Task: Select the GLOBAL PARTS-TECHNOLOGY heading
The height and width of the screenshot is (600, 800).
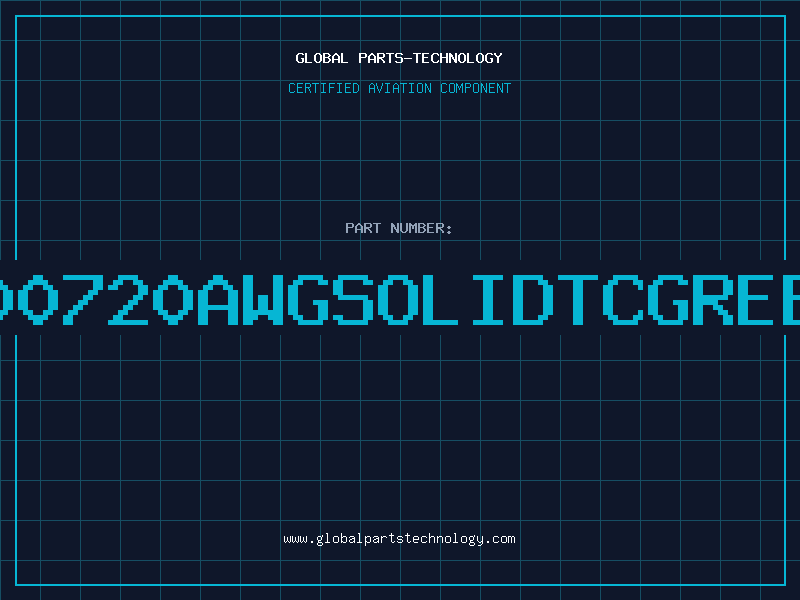Action: [x=399, y=58]
